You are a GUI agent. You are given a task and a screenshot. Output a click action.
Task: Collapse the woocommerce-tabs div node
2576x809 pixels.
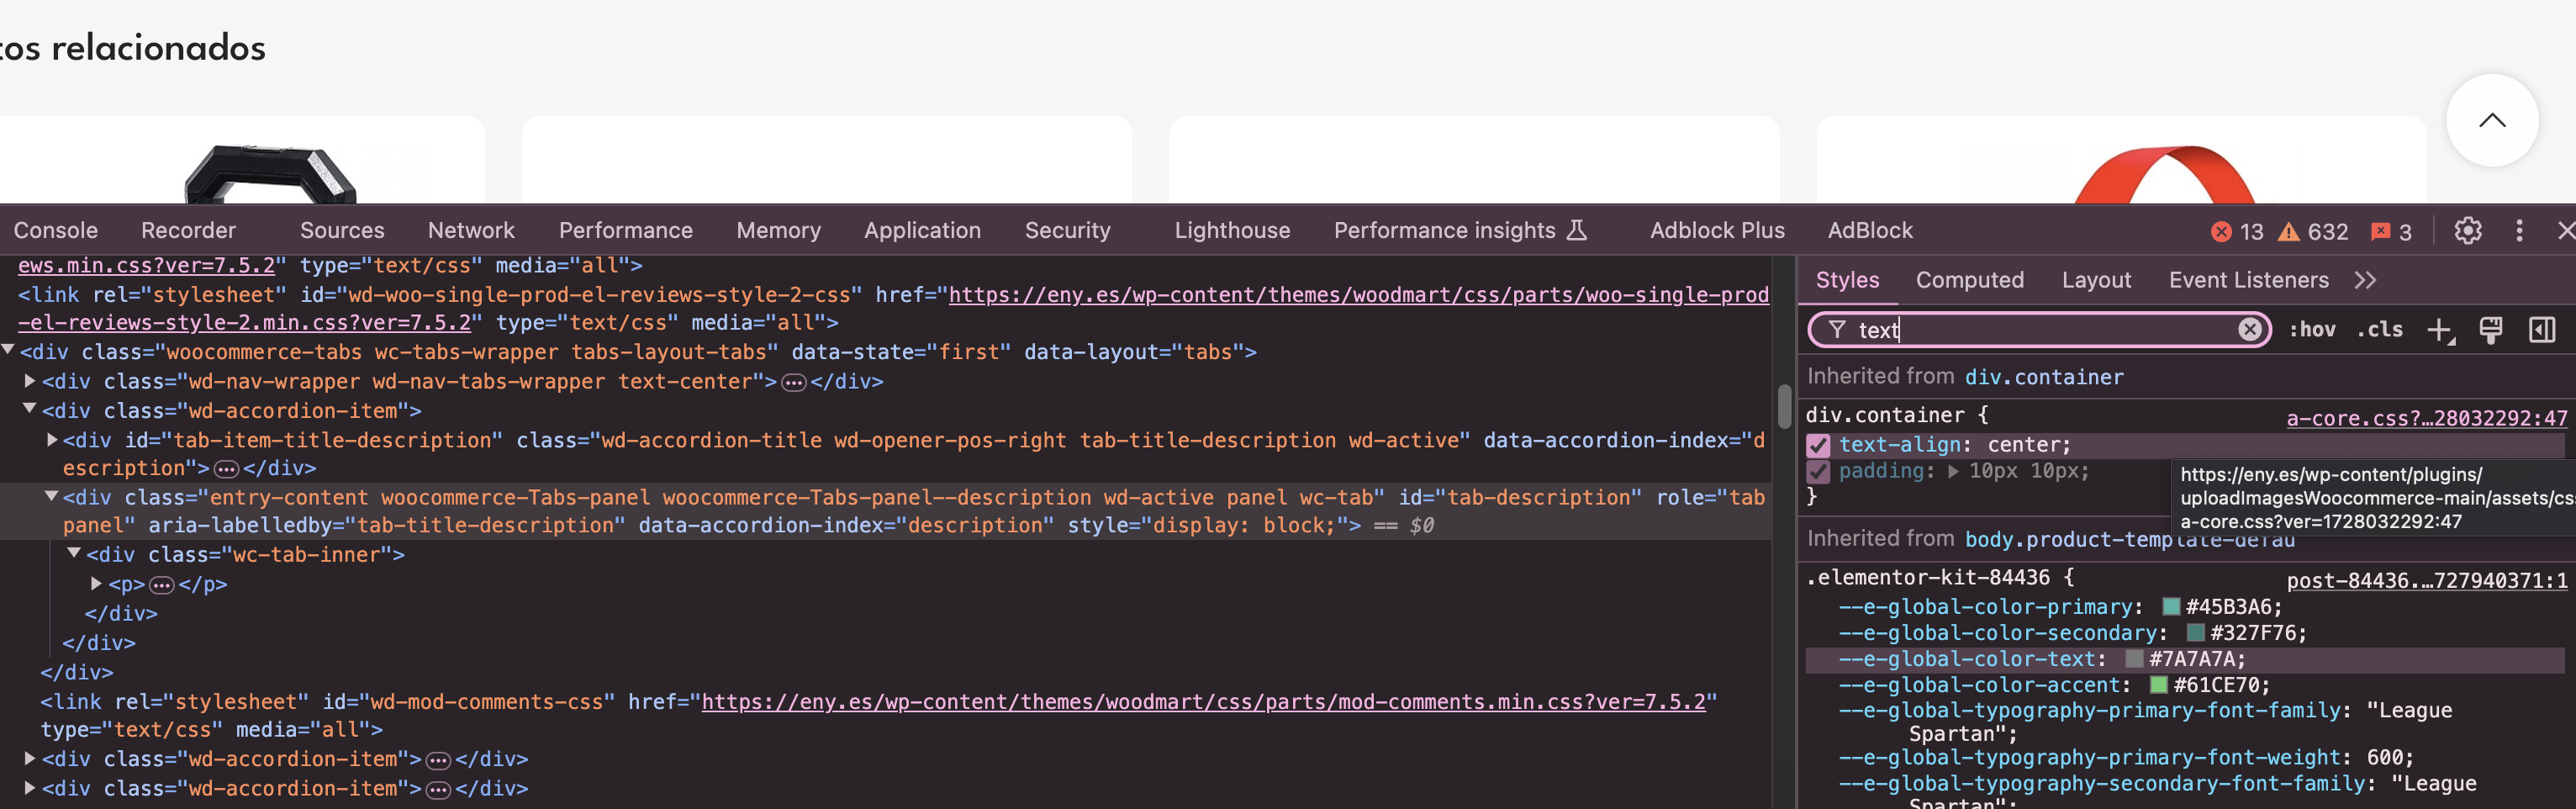(8, 350)
